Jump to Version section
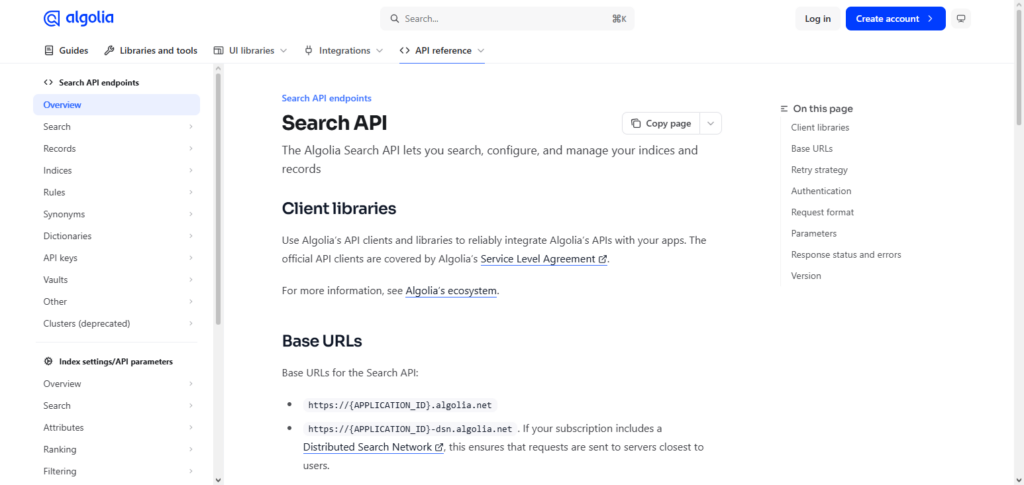 [x=806, y=276]
